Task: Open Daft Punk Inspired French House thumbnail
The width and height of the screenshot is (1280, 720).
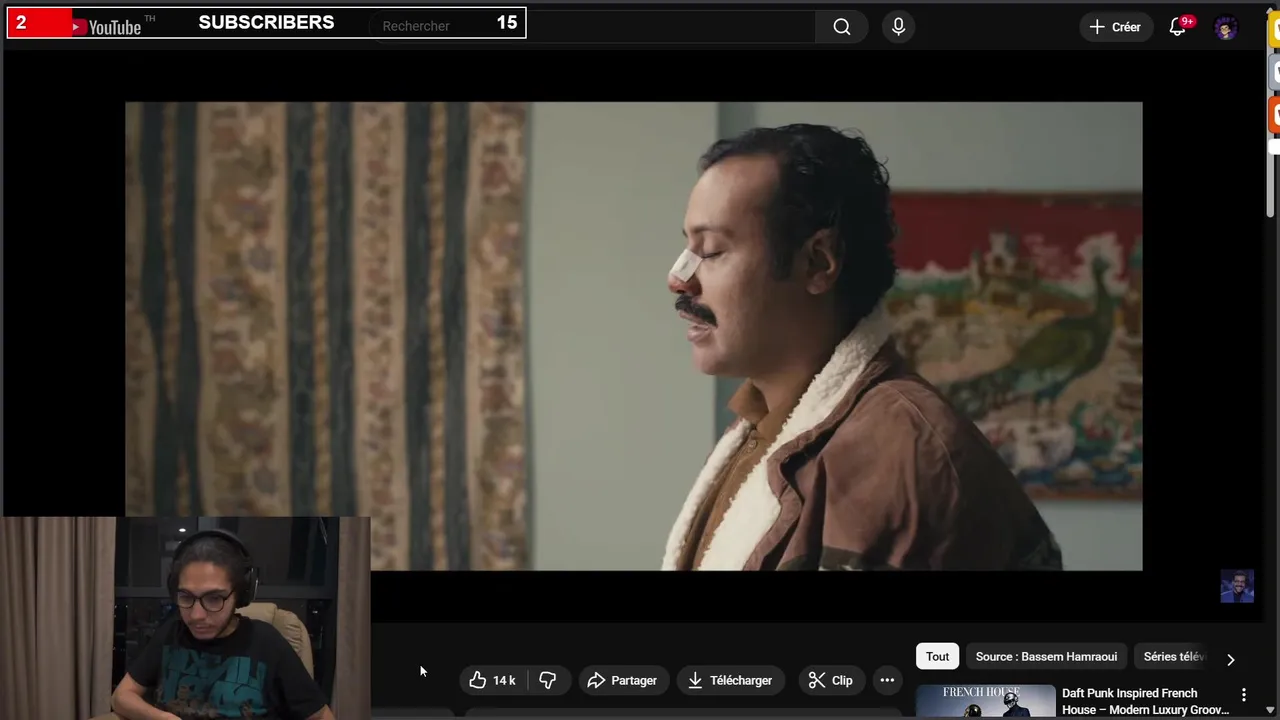Action: tap(985, 702)
